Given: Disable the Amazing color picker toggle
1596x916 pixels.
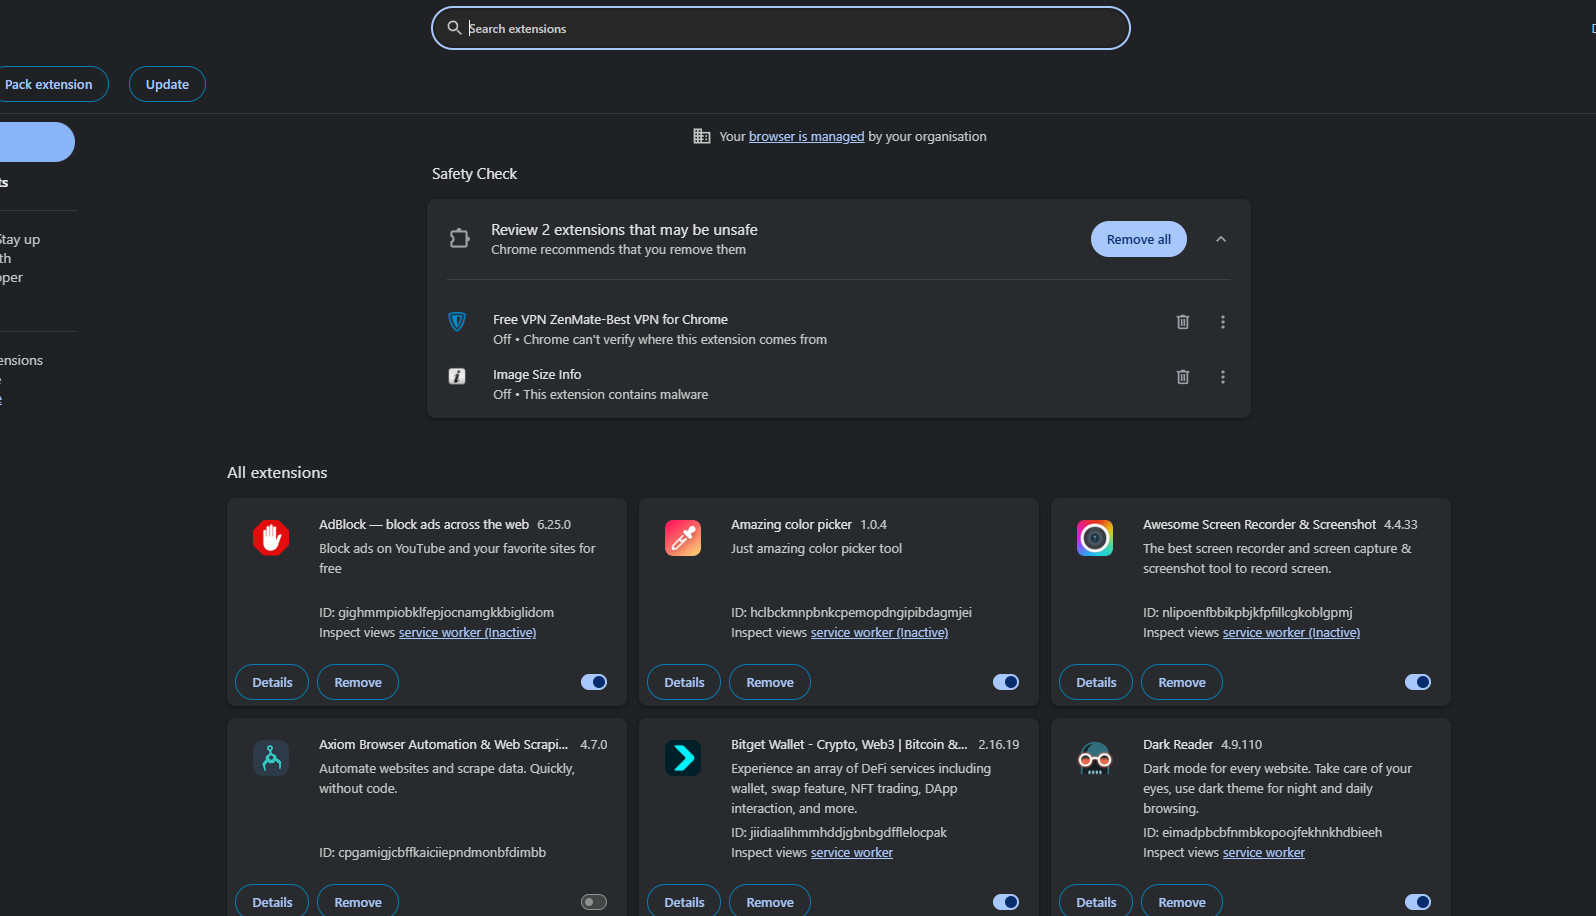Looking at the screenshot, I should tap(1006, 682).
